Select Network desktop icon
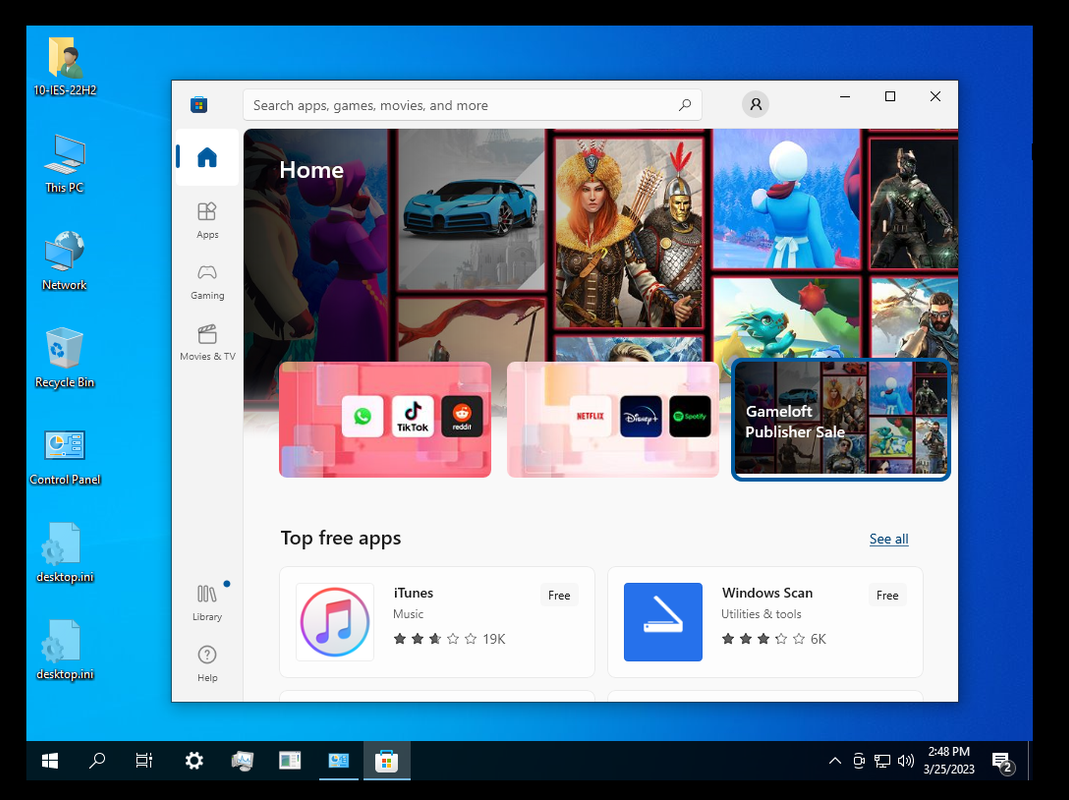Image resolution: width=1069 pixels, height=800 pixels. tap(65, 262)
